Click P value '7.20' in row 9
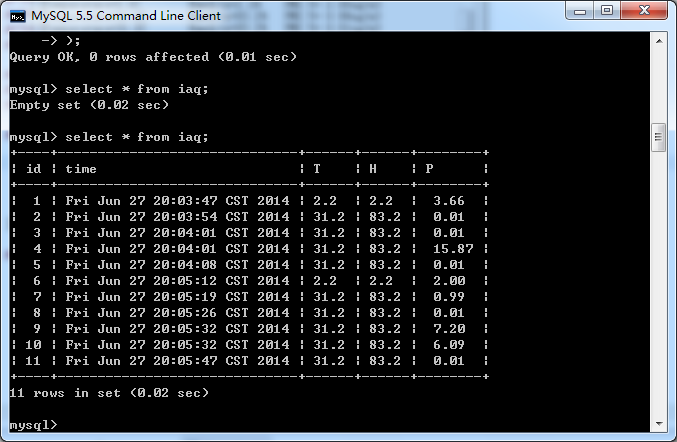The height and width of the screenshot is (442, 677). [449, 328]
